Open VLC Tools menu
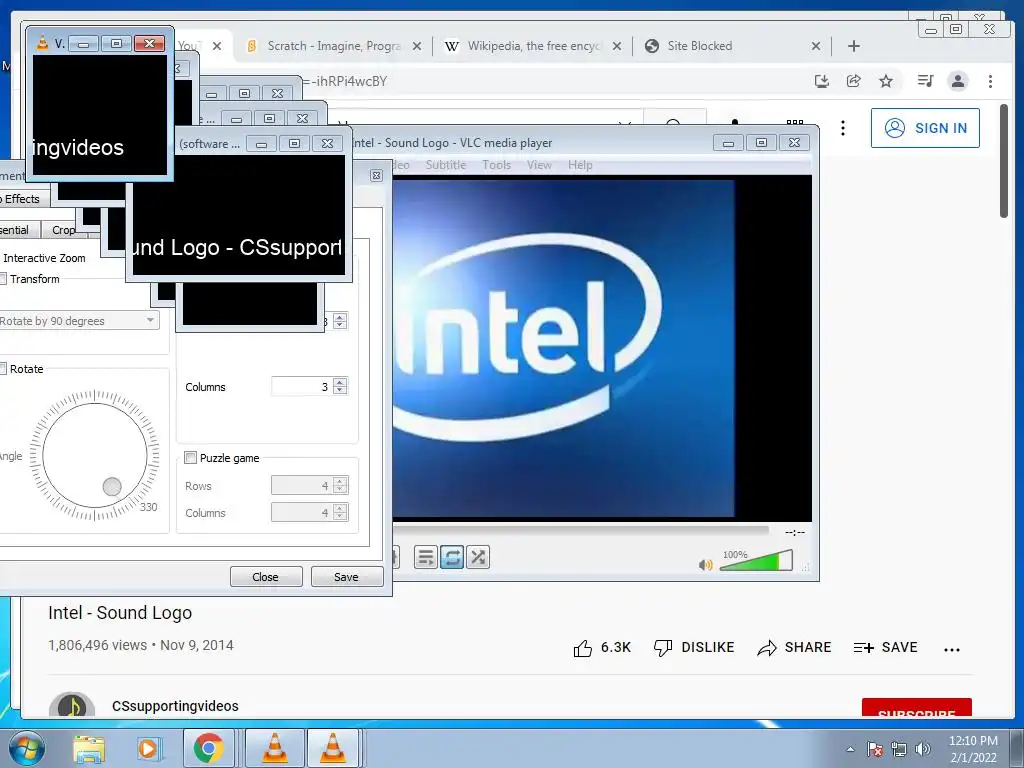1024x768 pixels. (x=496, y=165)
